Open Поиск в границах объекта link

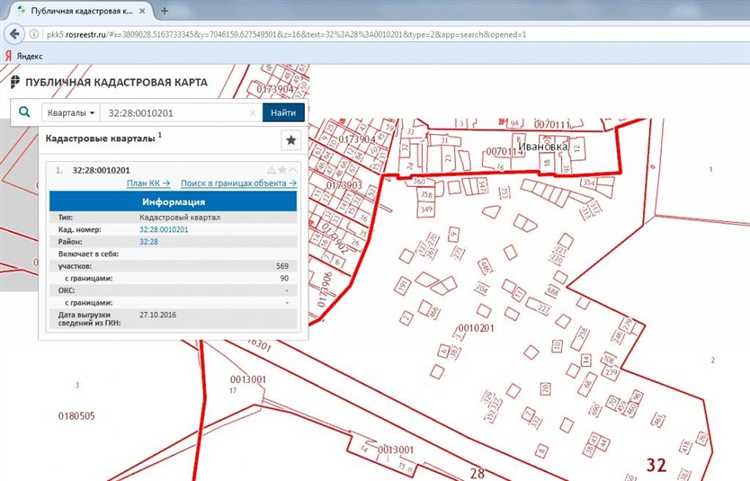[239, 183]
